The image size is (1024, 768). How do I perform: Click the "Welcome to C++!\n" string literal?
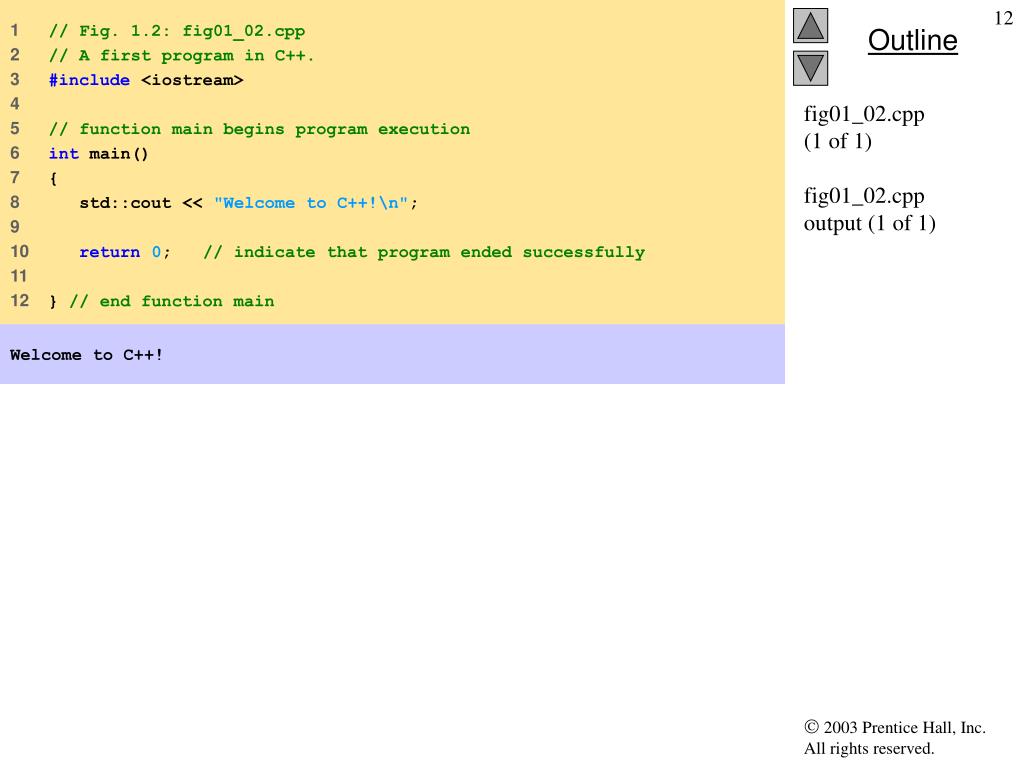(x=311, y=203)
